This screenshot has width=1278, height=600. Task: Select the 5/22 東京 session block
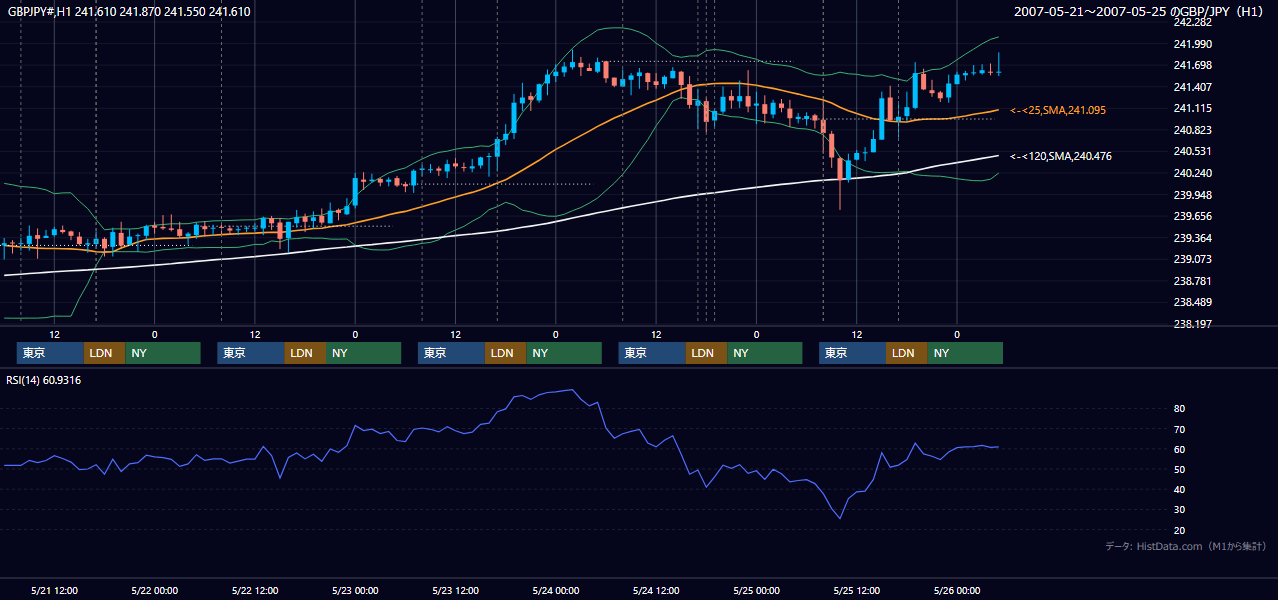click(x=251, y=353)
